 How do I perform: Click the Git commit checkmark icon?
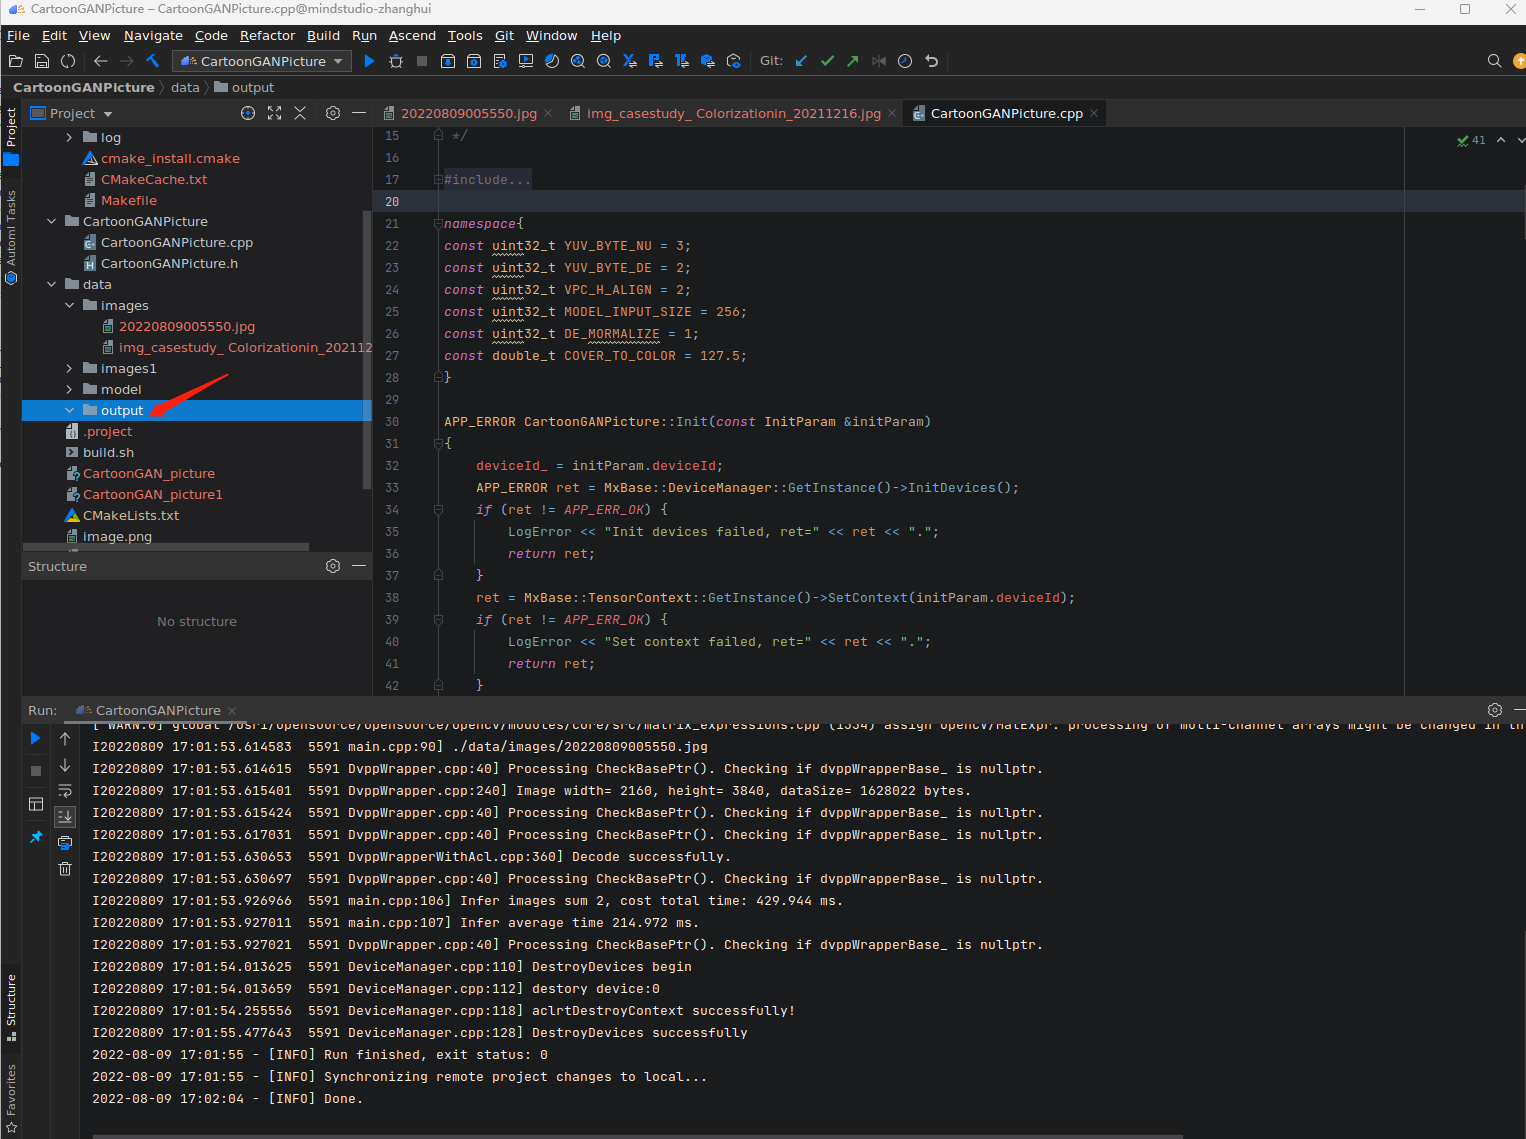[x=827, y=61]
